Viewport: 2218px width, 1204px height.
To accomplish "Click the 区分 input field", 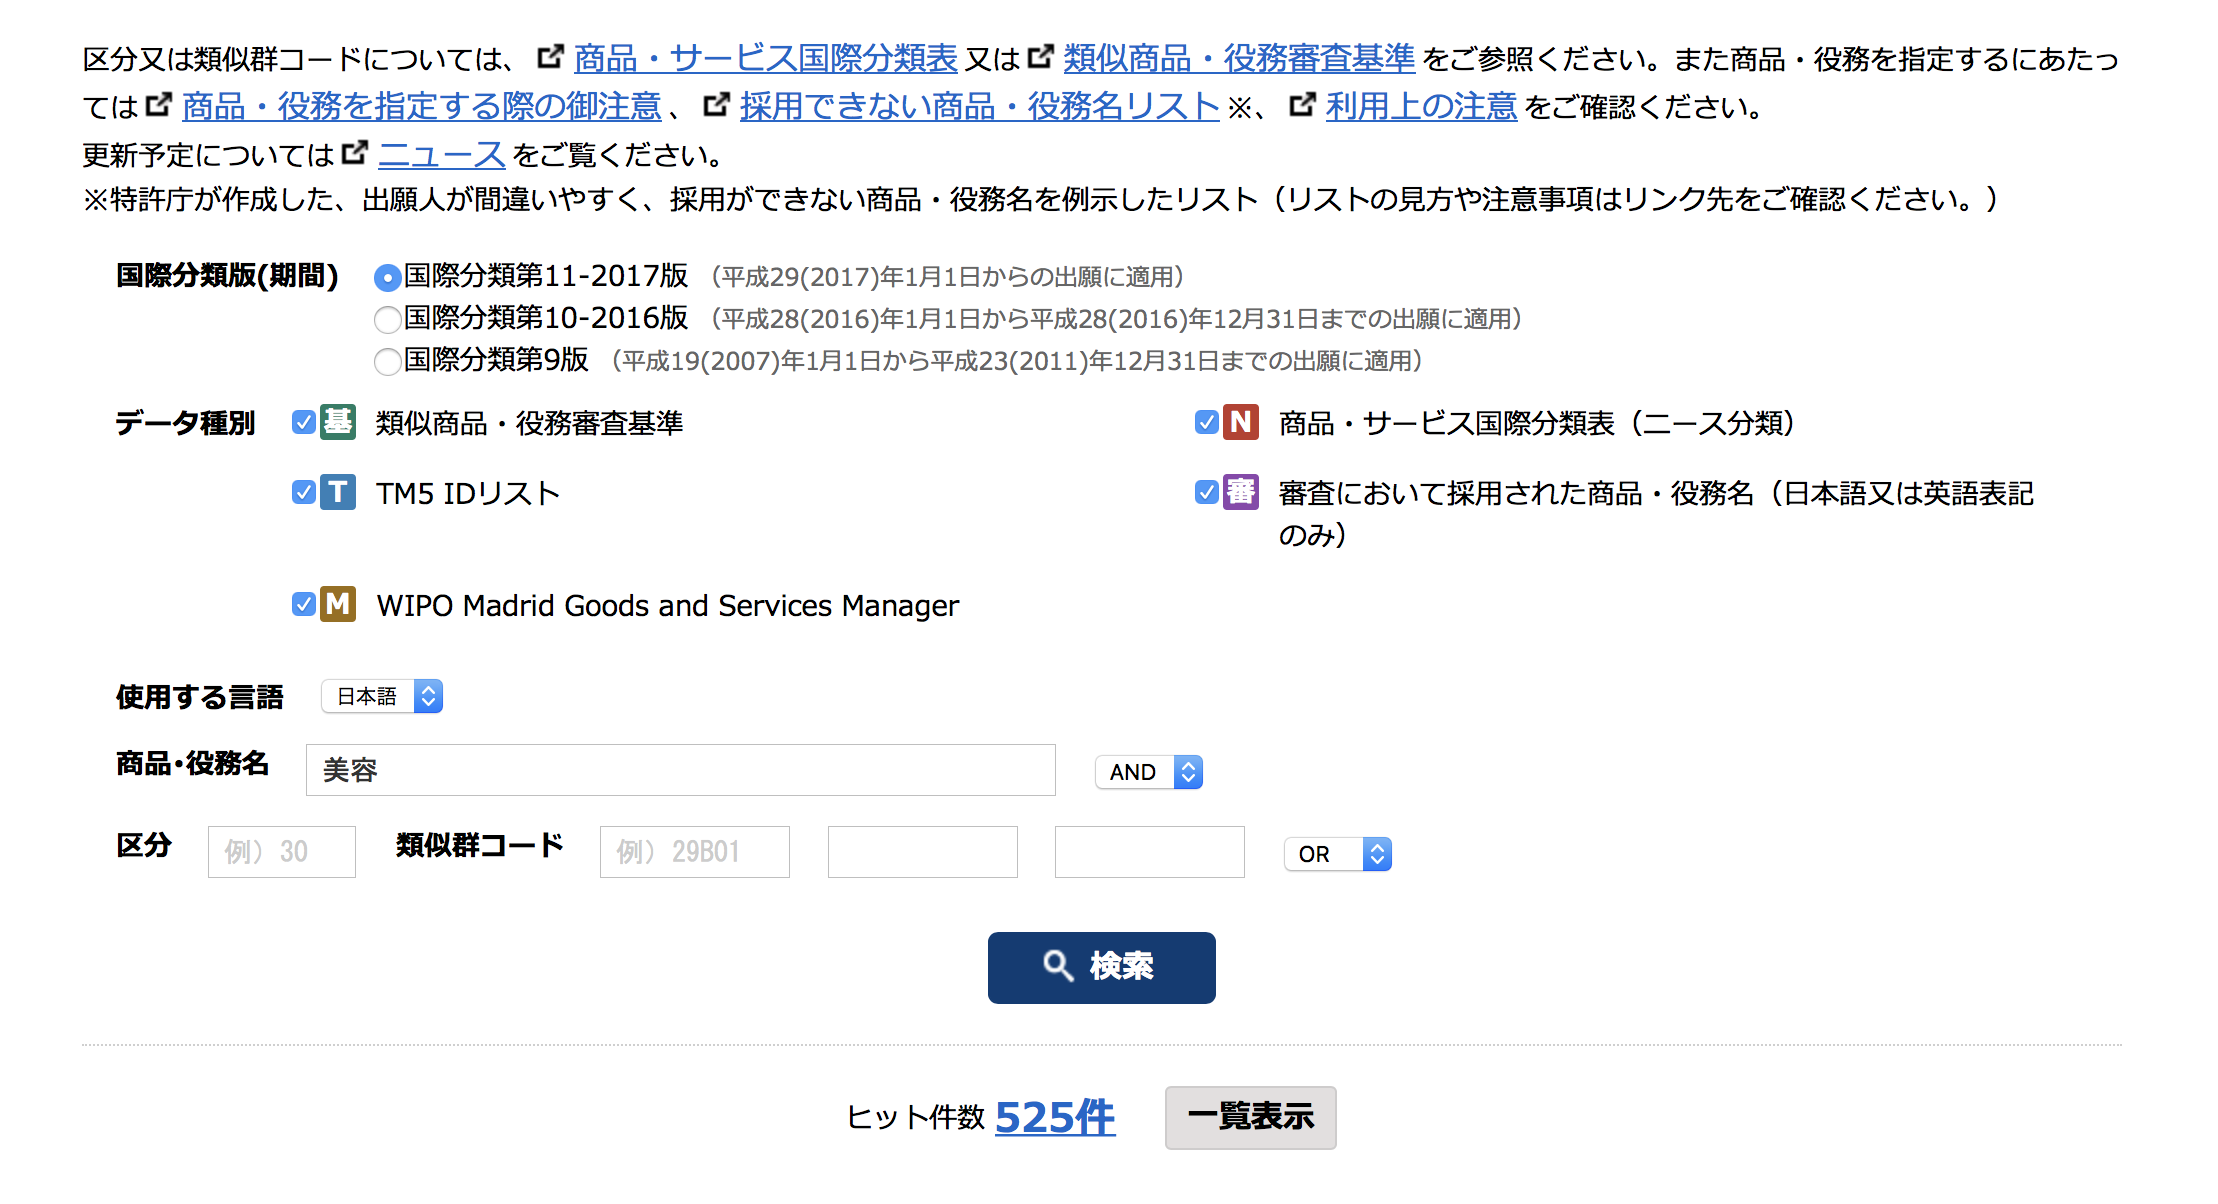I will (x=282, y=852).
